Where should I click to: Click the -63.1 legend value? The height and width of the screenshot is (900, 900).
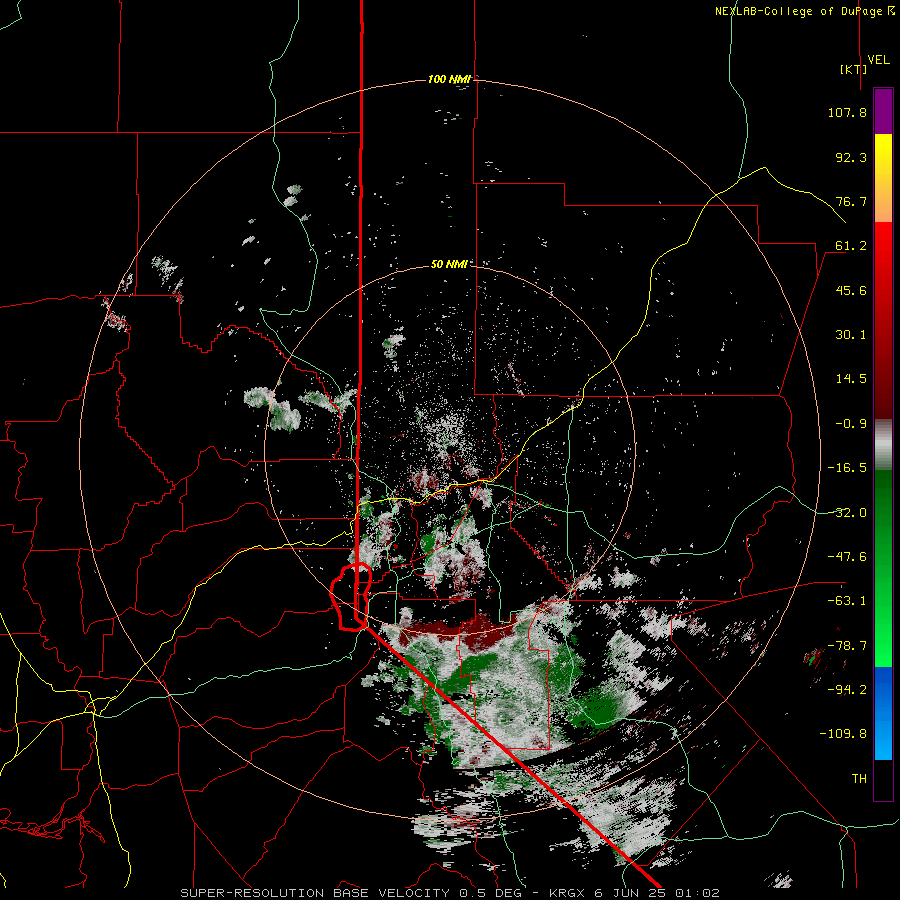click(847, 601)
